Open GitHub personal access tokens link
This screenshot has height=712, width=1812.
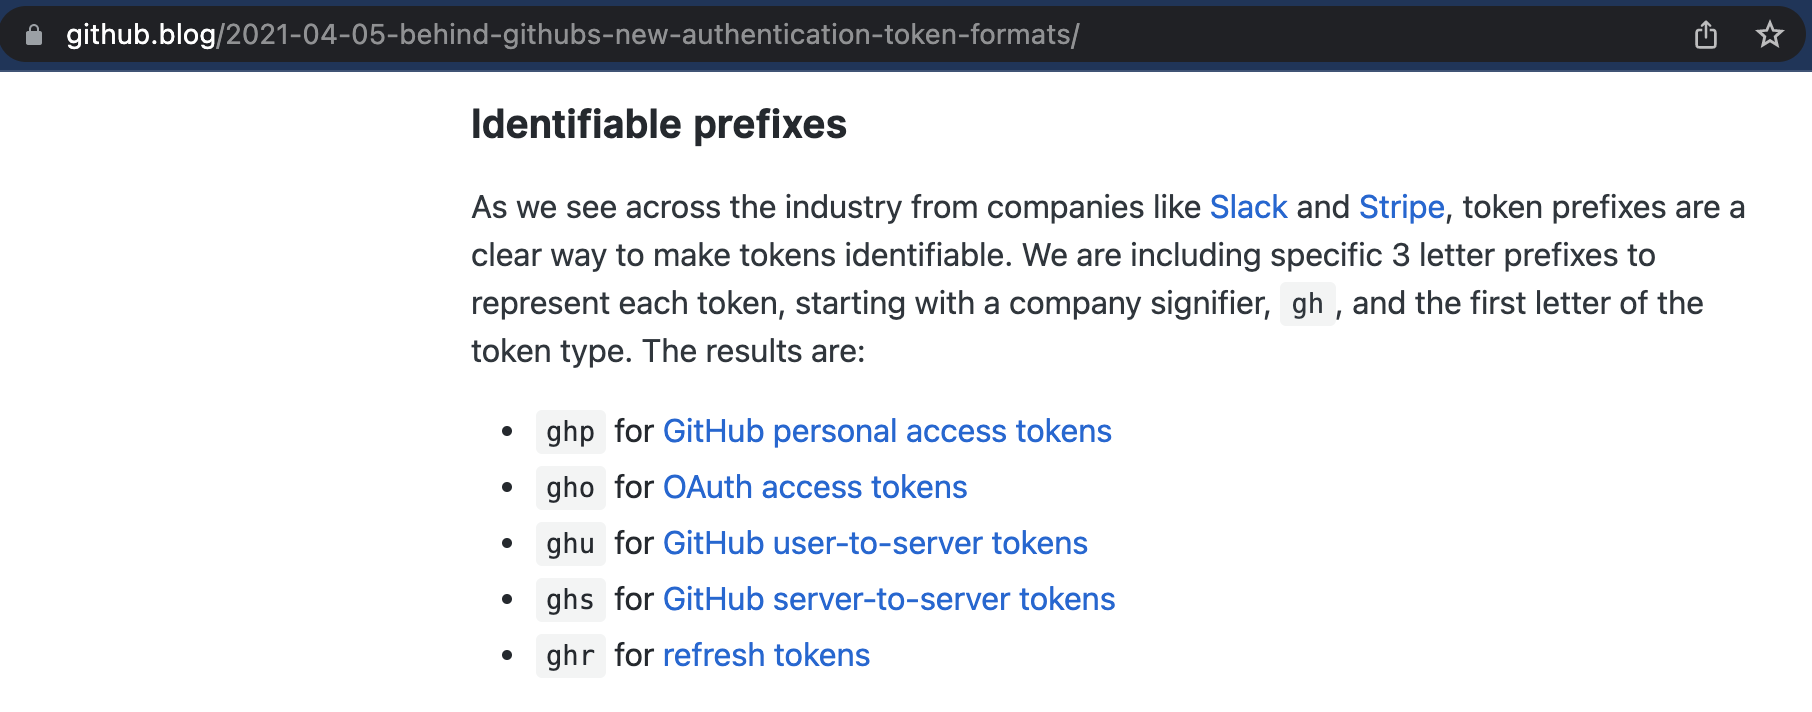(887, 431)
